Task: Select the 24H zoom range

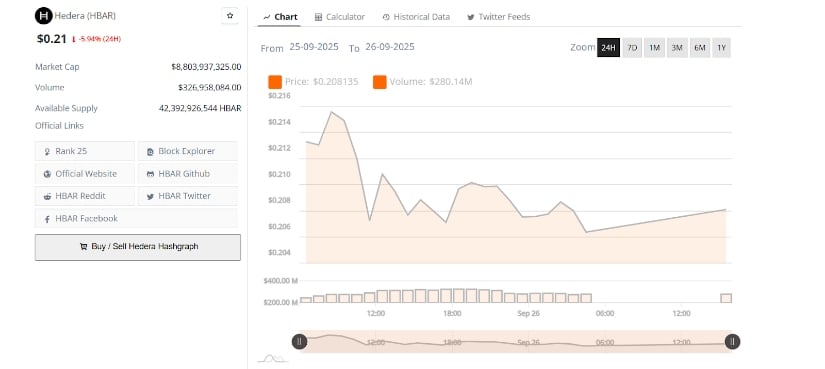Action: [x=608, y=48]
